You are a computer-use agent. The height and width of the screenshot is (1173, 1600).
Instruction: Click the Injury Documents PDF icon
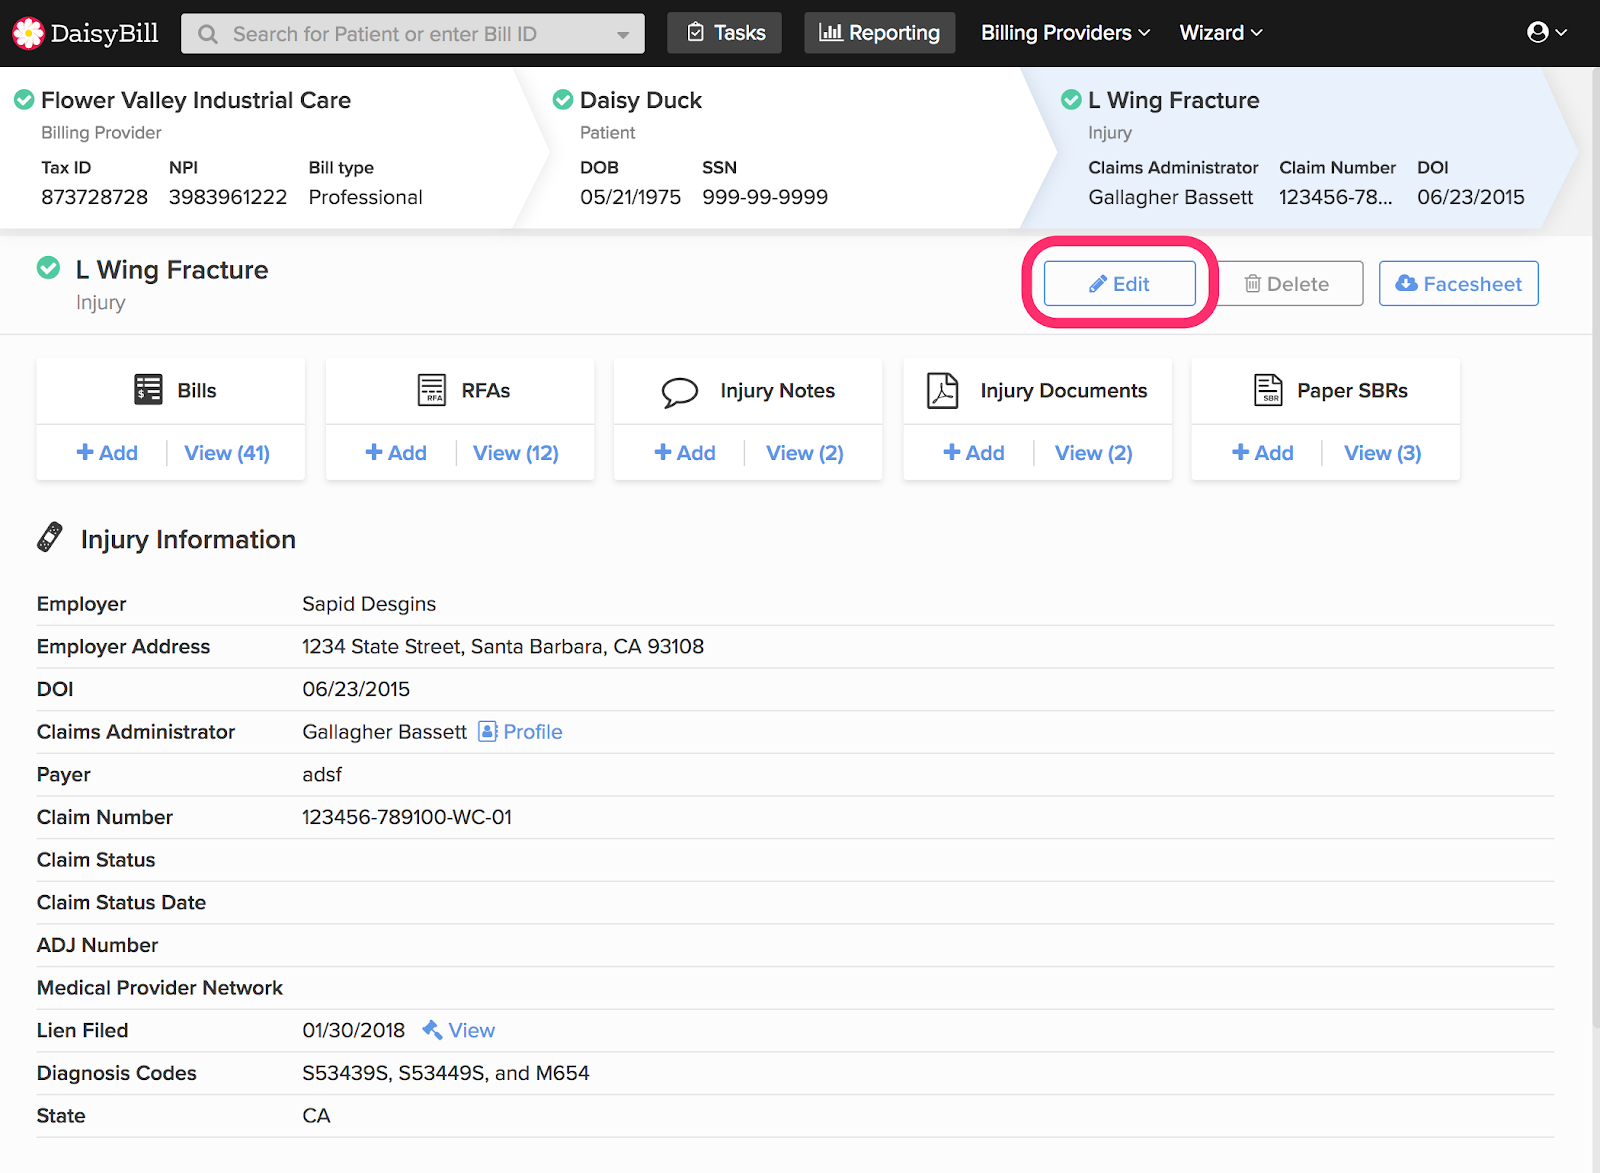pos(942,390)
